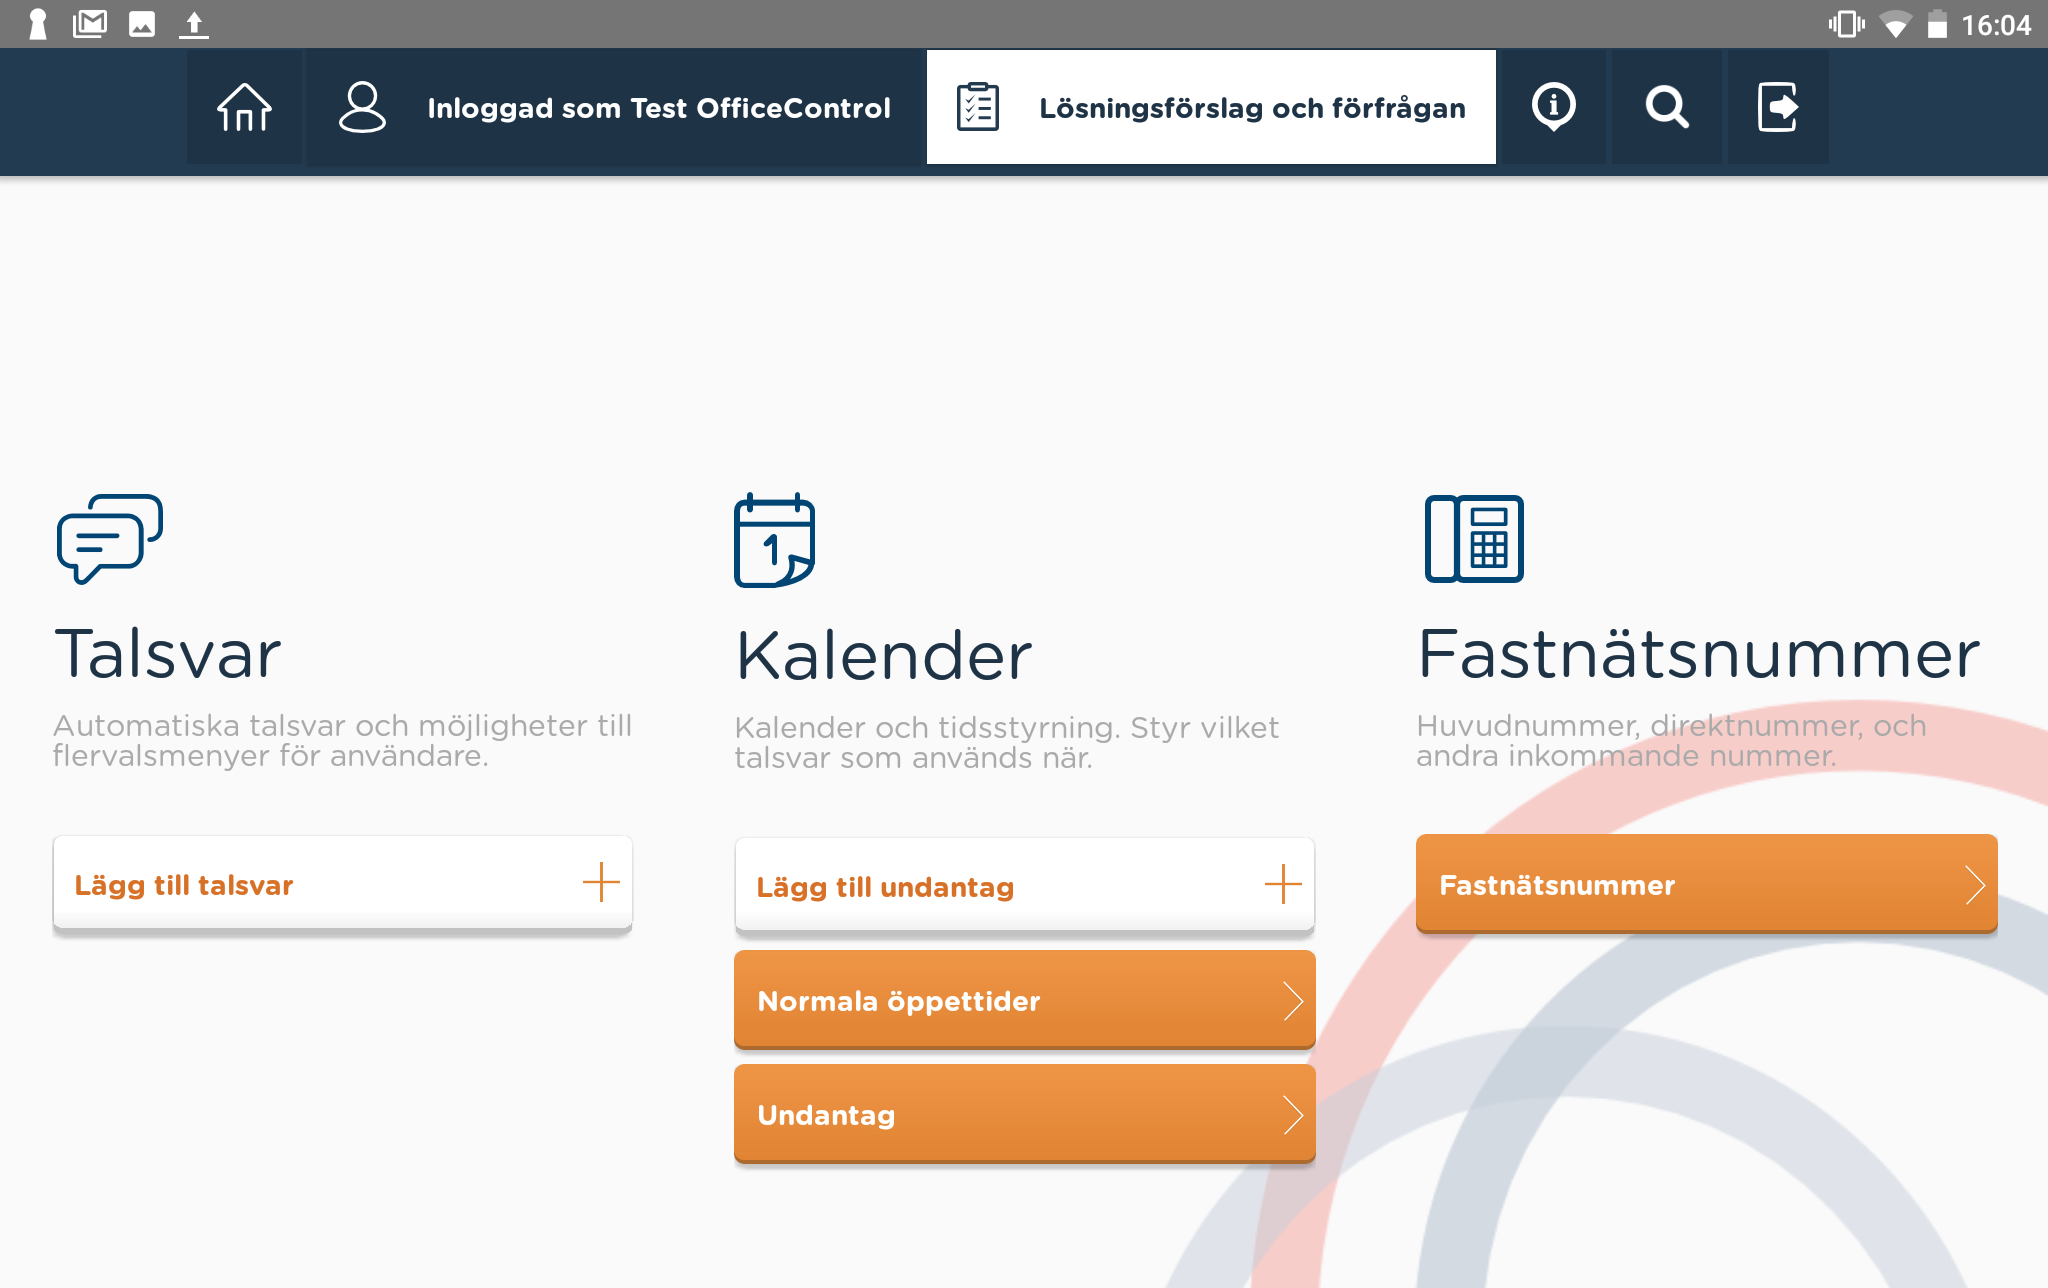This screenshot has width=2048, height=1288.
Task: Log out using the exit icon
Action: (x=1778, y=107)
